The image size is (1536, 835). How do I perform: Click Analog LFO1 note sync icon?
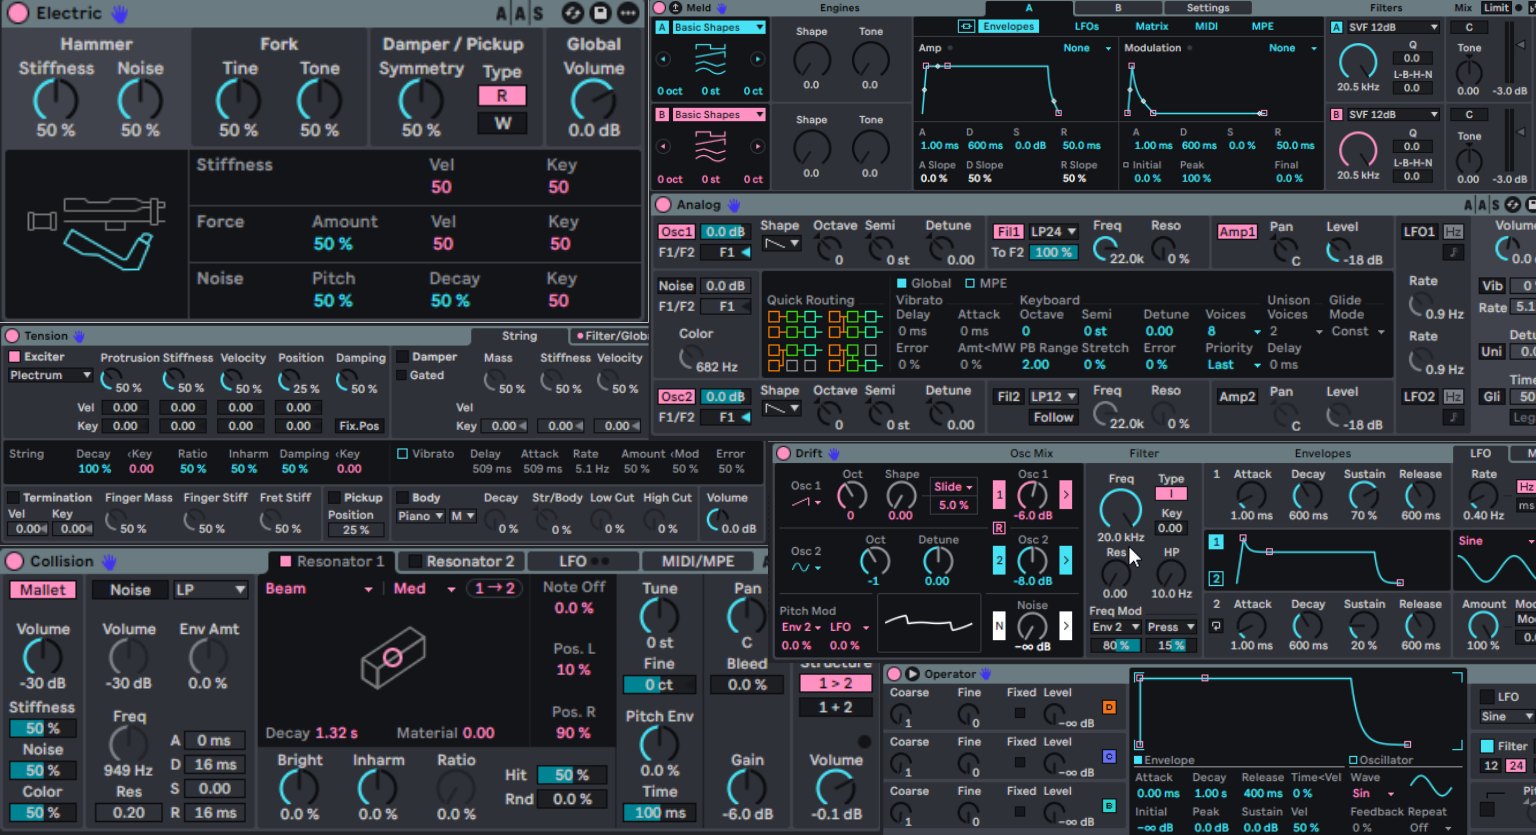point(1454,252)
